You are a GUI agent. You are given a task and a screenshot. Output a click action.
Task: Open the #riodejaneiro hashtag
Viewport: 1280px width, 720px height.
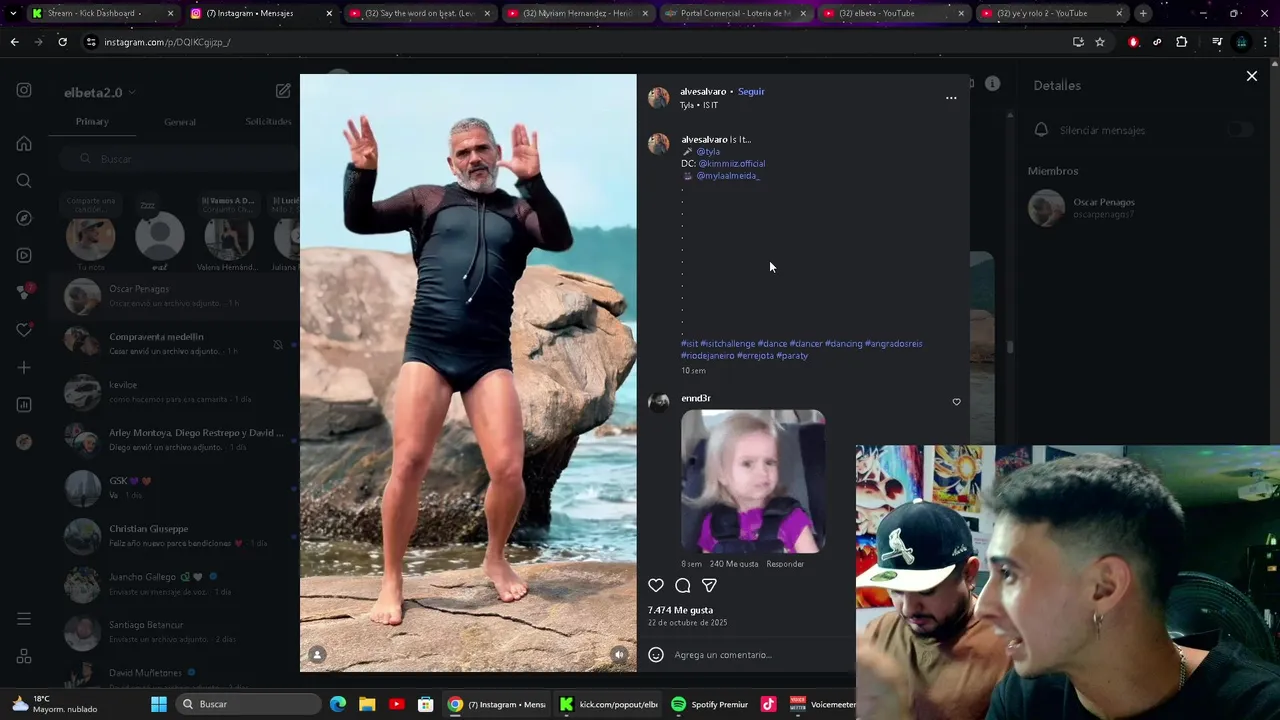pyautogui.click(x=708, y=356)
